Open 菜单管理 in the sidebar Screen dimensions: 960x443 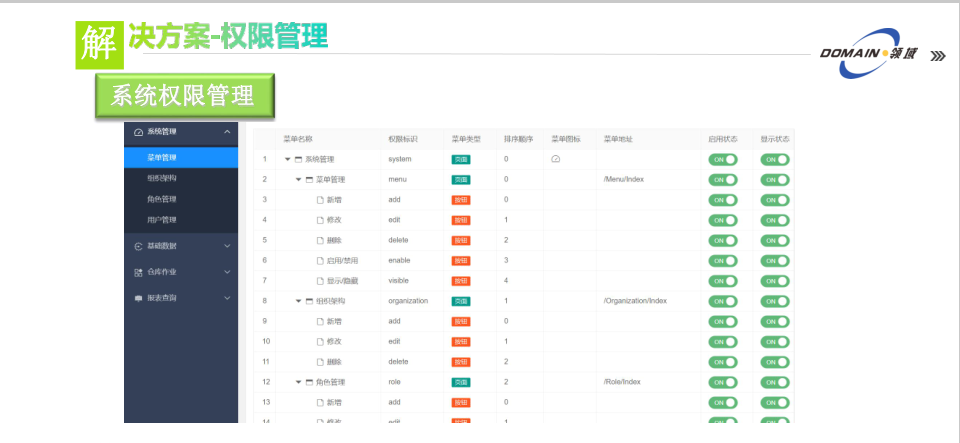[x=181, y=157]
